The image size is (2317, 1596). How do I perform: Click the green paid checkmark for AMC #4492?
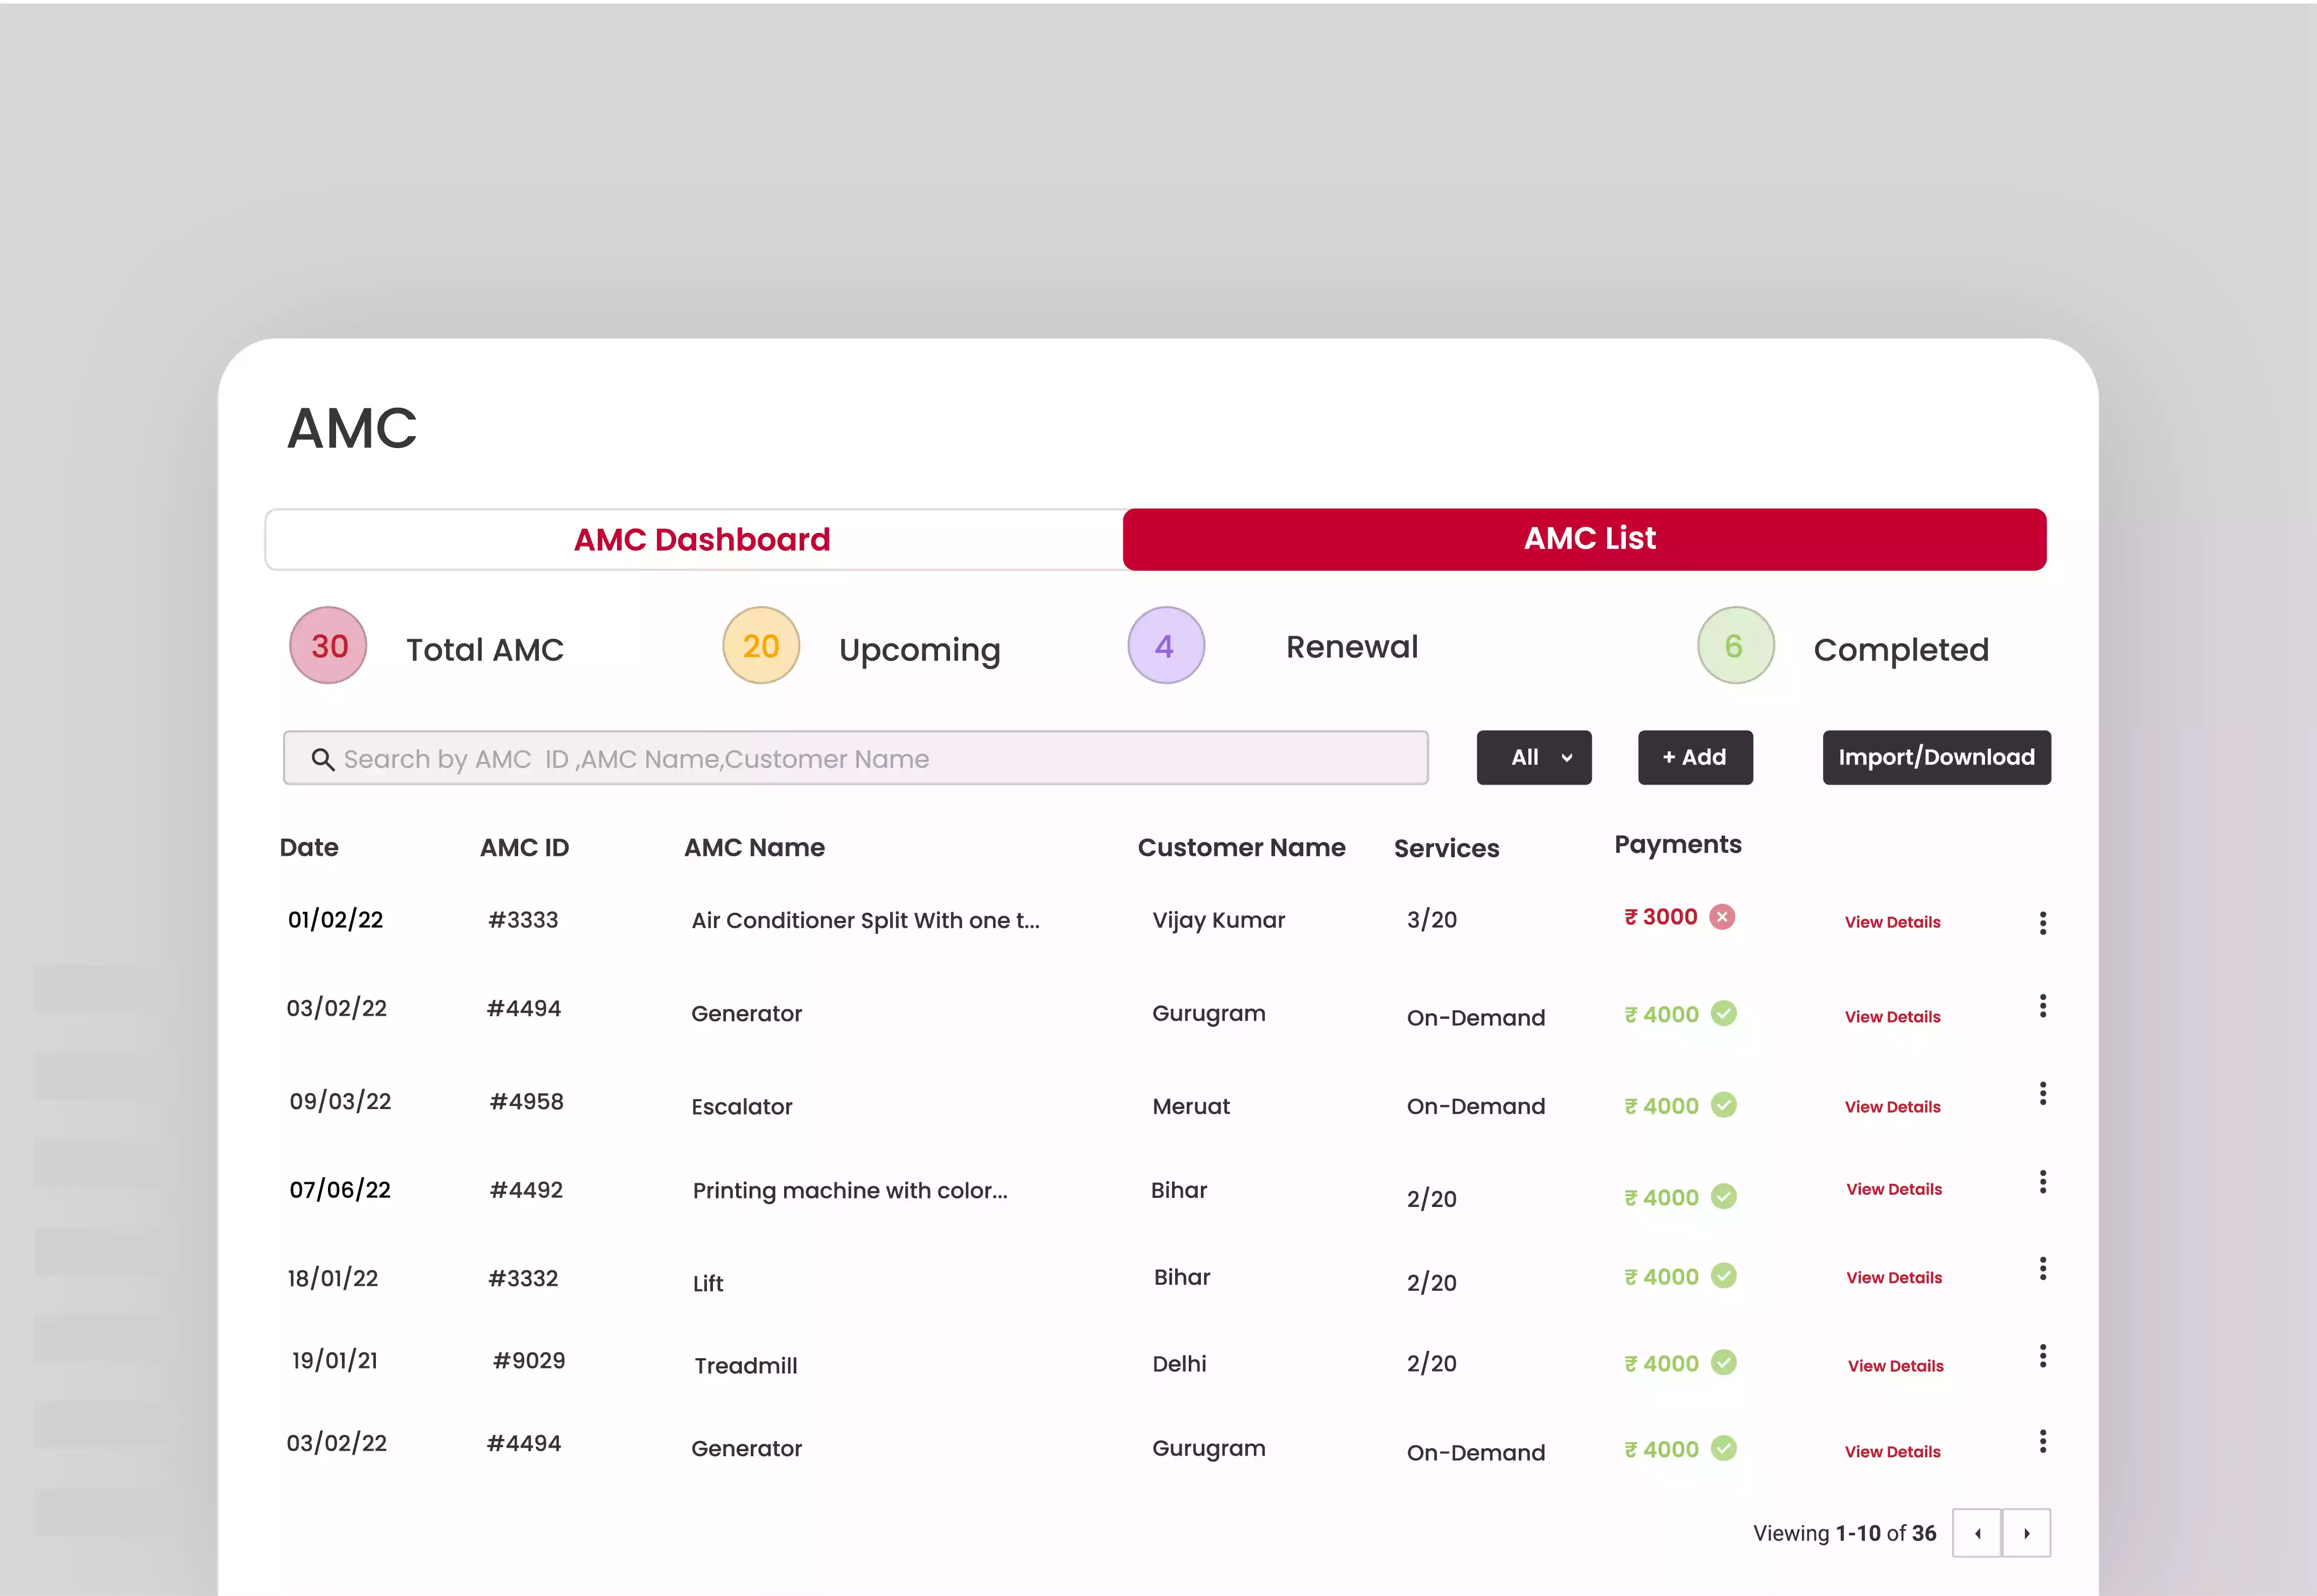pos(1724,1197)
